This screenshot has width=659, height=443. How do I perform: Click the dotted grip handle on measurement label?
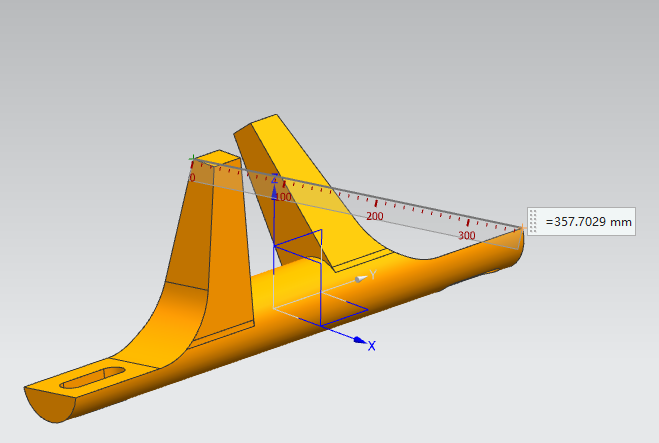coord(534,221)
